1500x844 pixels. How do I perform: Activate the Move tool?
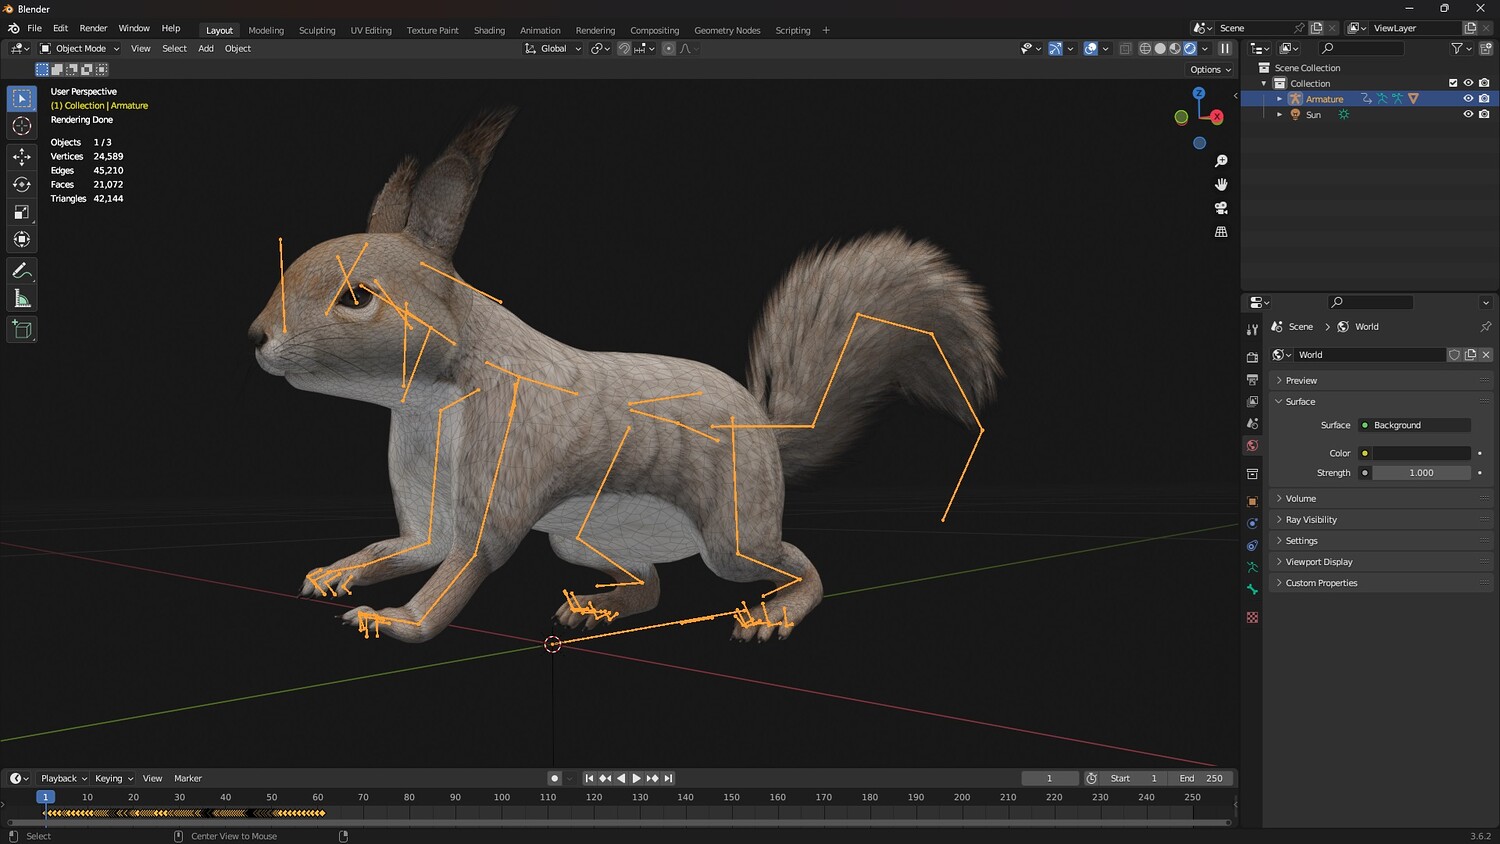tap(21, 157)
